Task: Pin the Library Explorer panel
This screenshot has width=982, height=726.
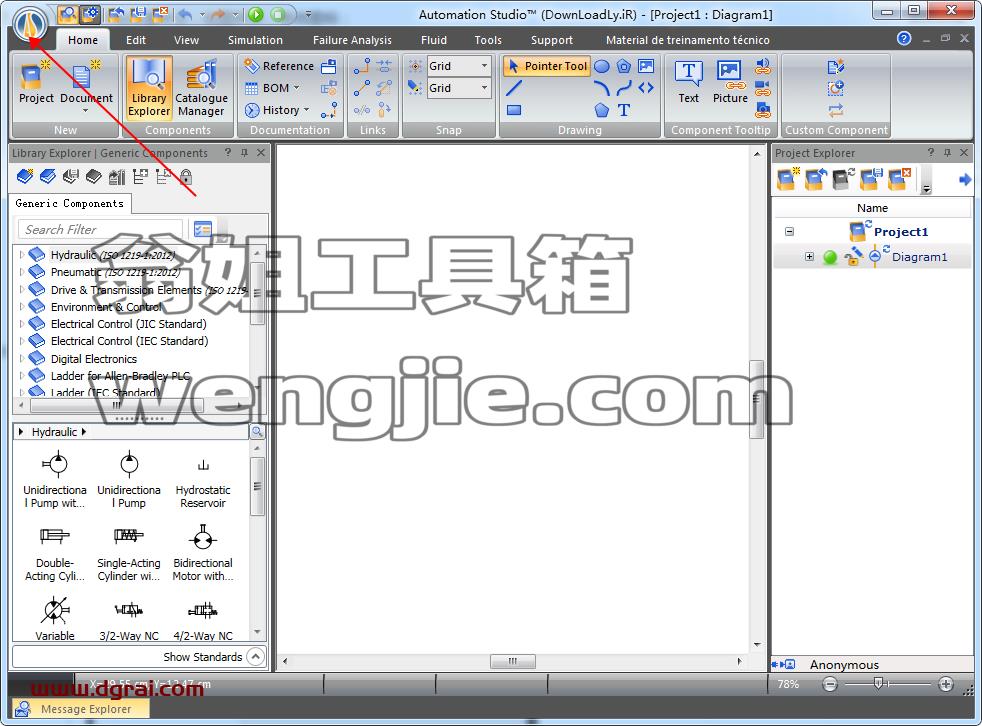Action: coord(244,152)
